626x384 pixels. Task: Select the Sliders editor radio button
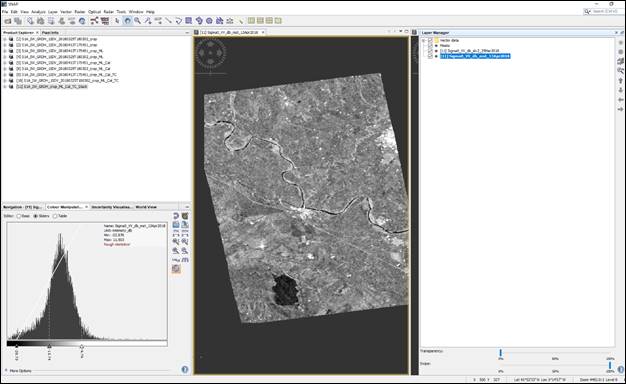coord(36,216)
